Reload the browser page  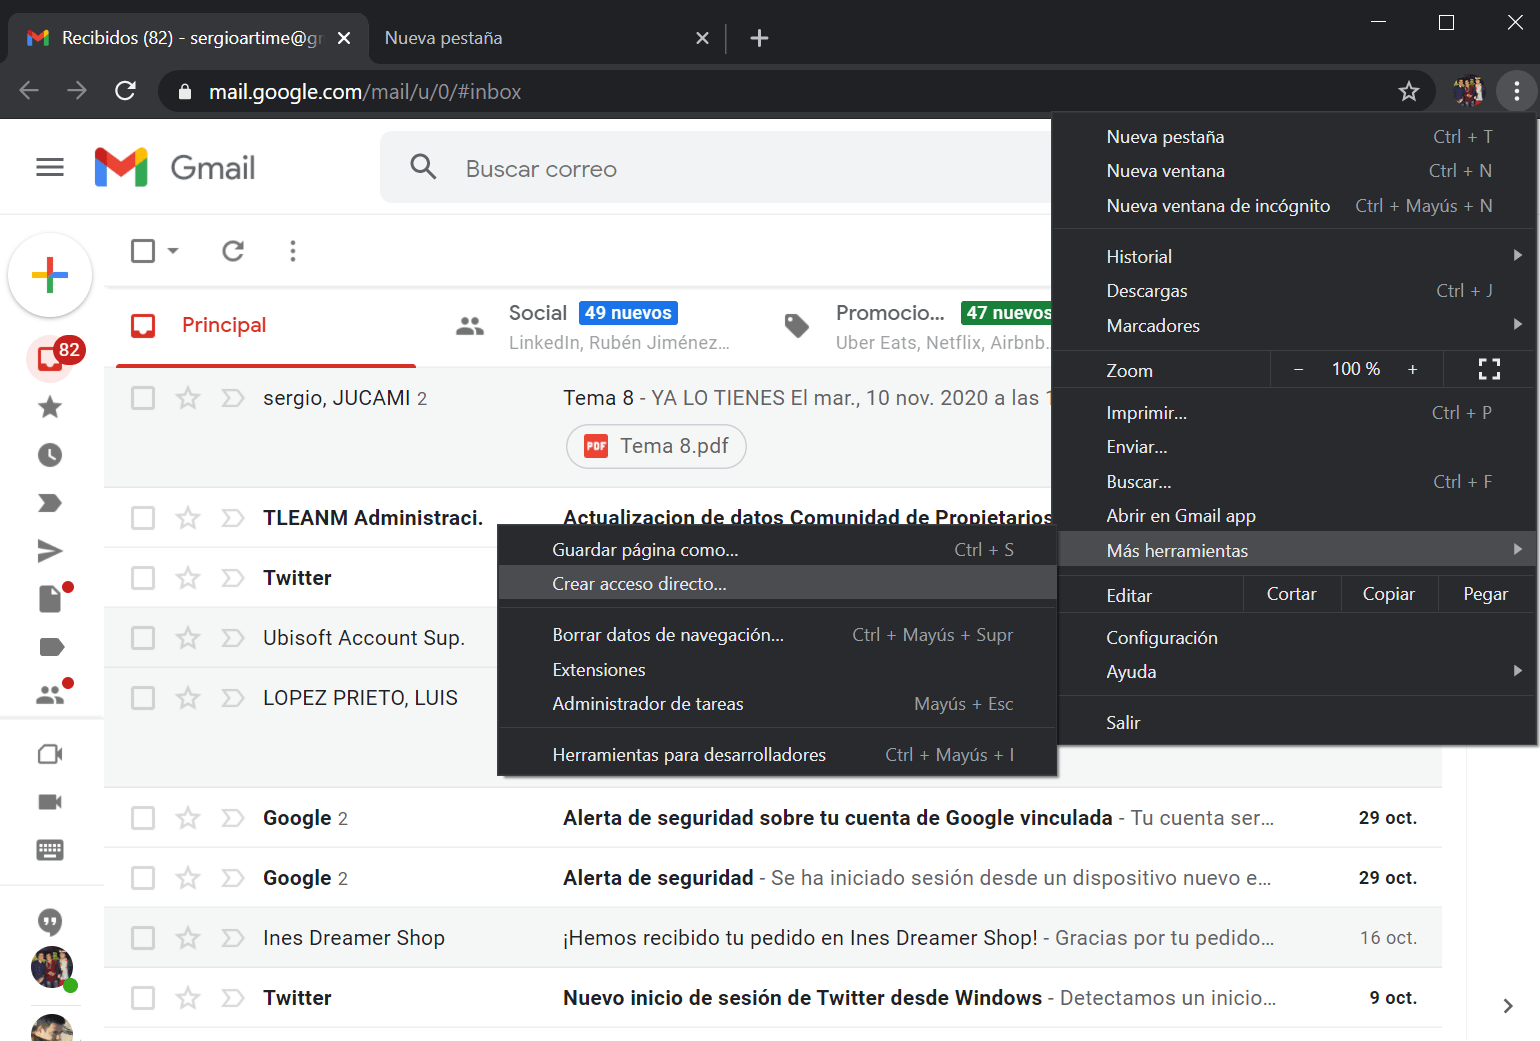click(x=125, y=91)
